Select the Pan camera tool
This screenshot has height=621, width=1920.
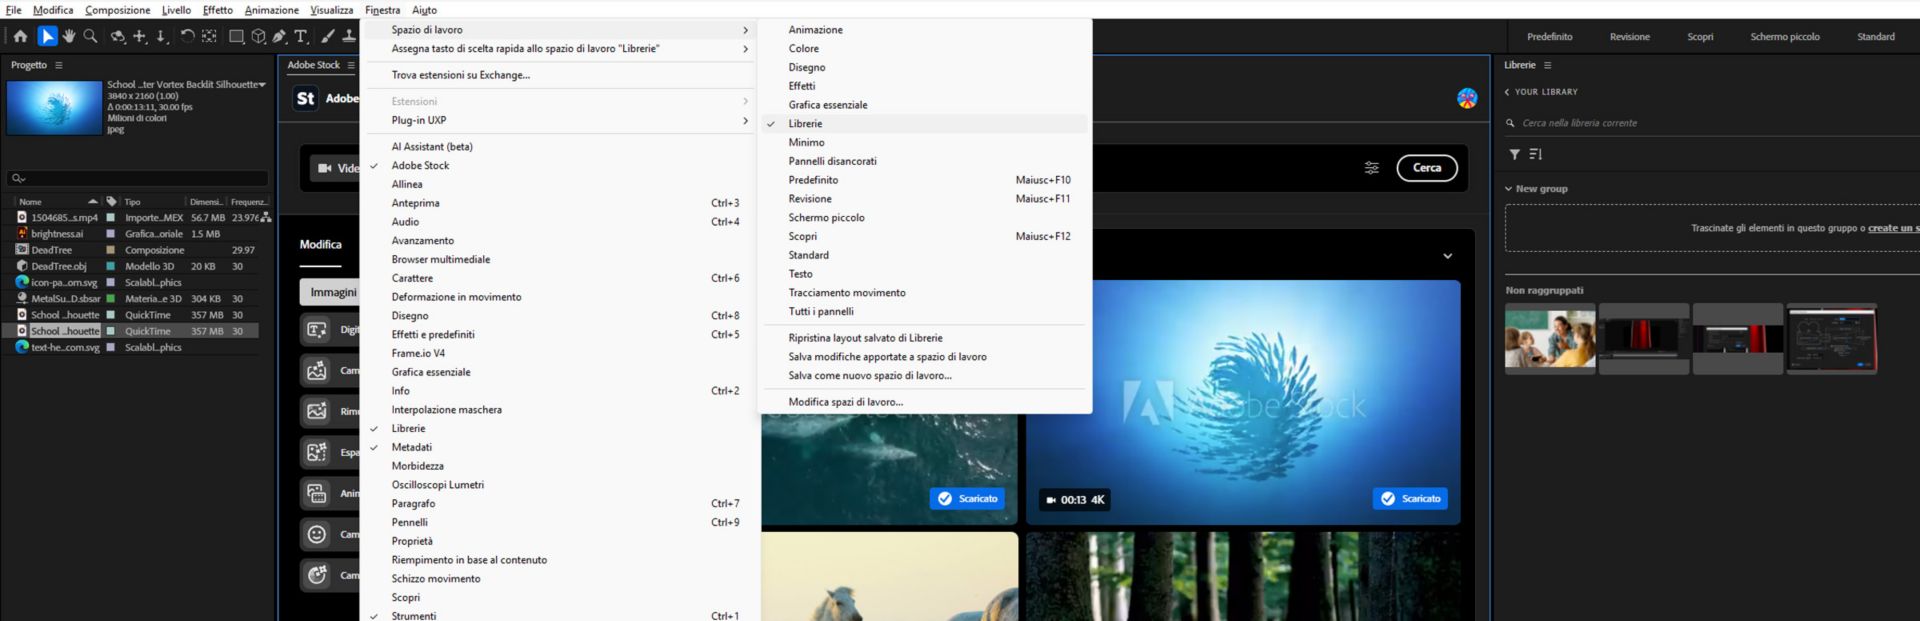(x=140, y=36)
